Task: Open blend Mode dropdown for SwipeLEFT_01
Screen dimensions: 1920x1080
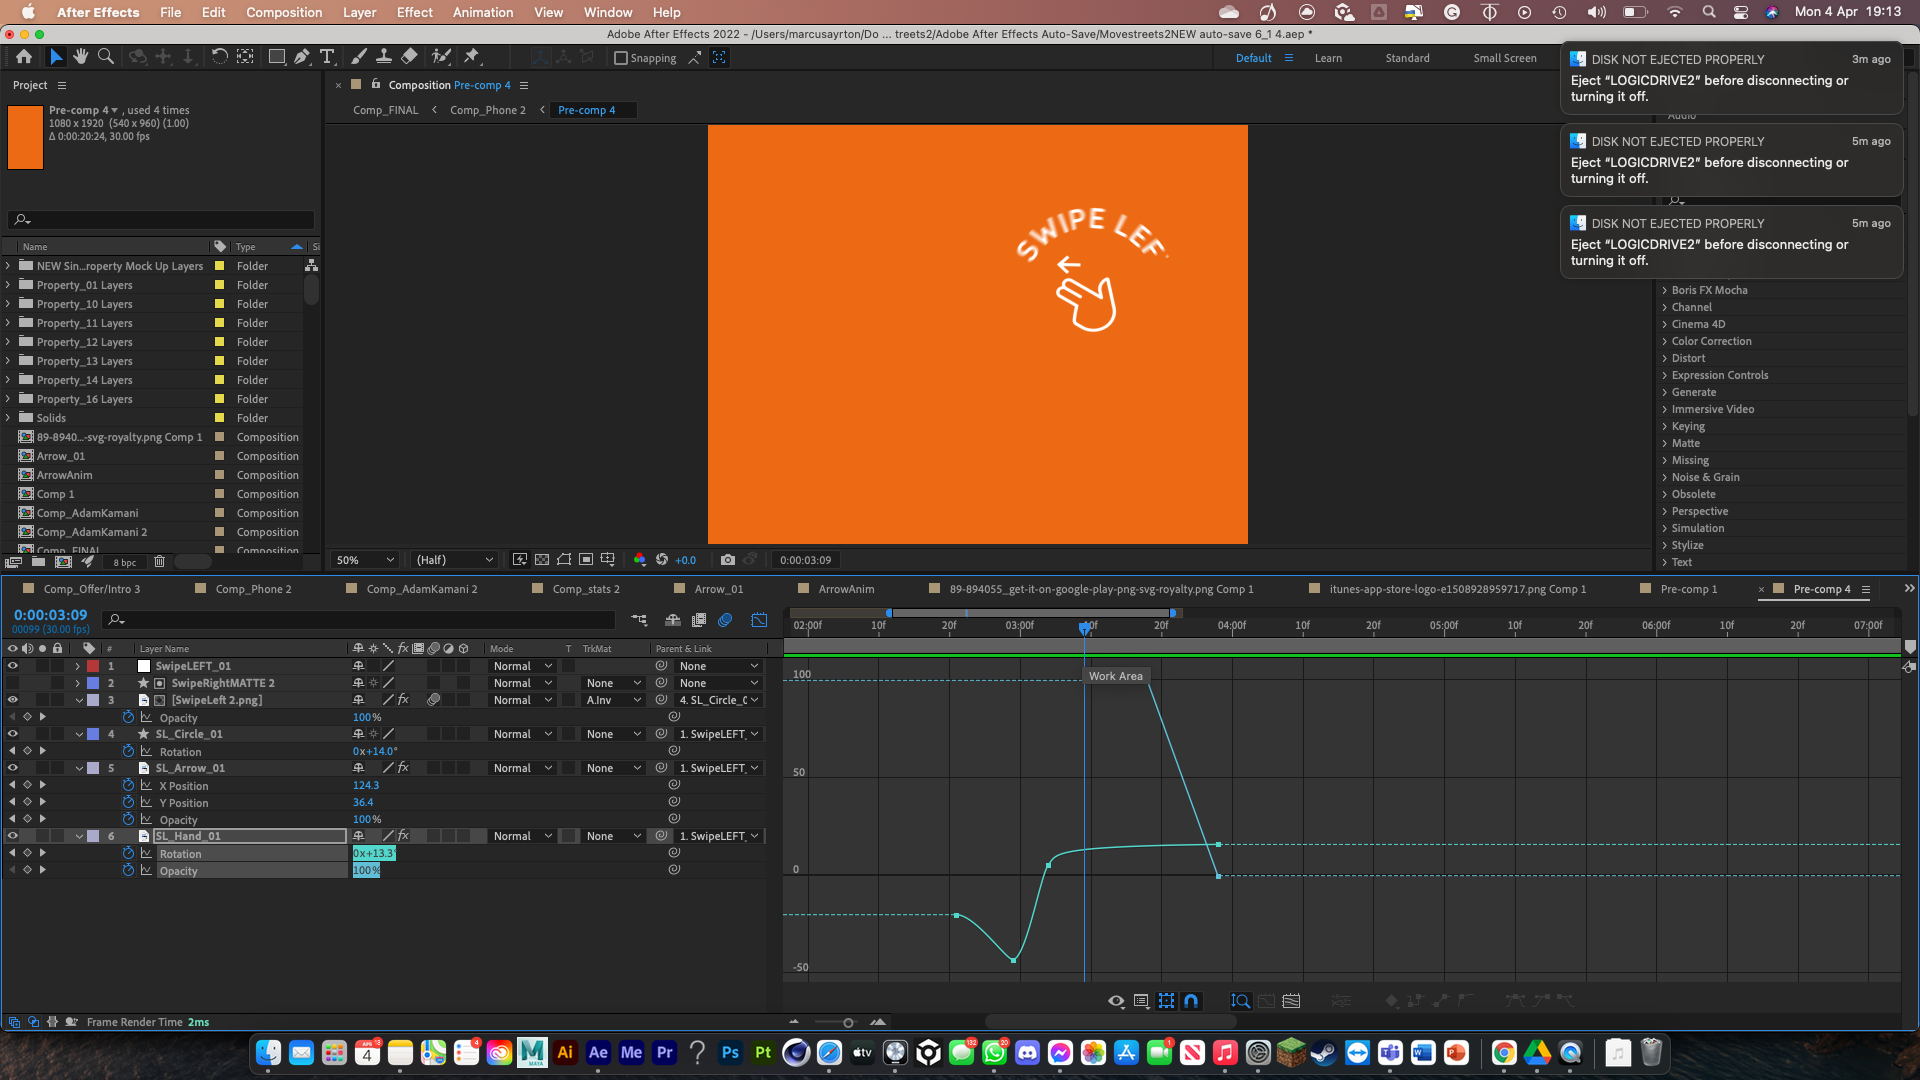Action: (x=522, y=666)
